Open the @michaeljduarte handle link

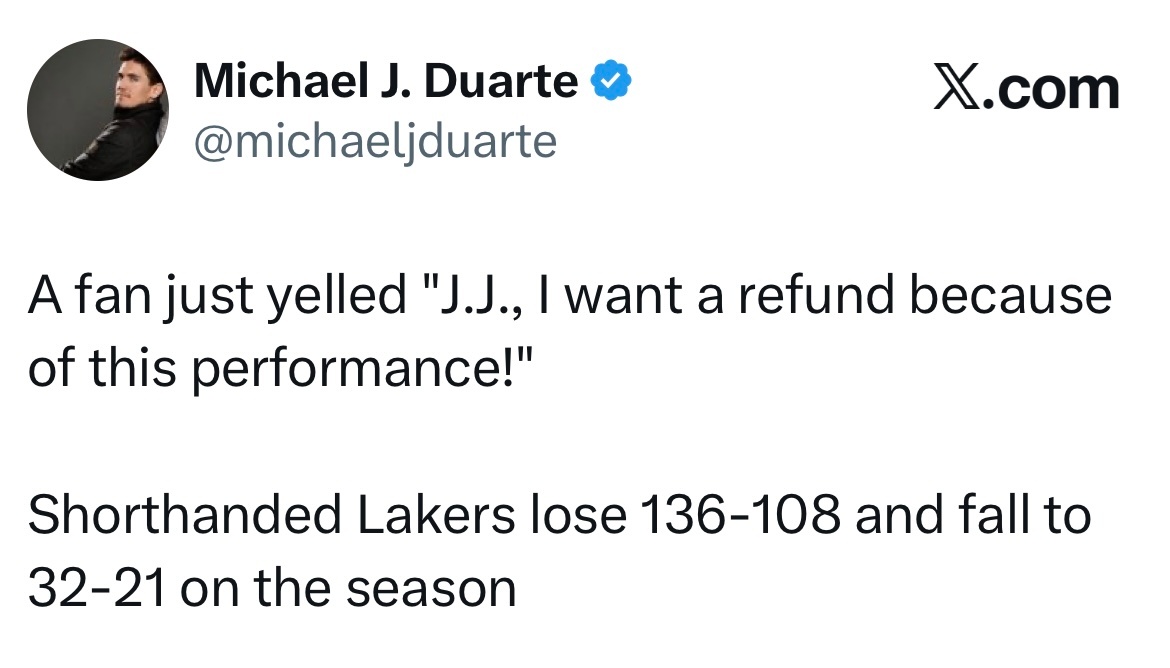point(375,141)
